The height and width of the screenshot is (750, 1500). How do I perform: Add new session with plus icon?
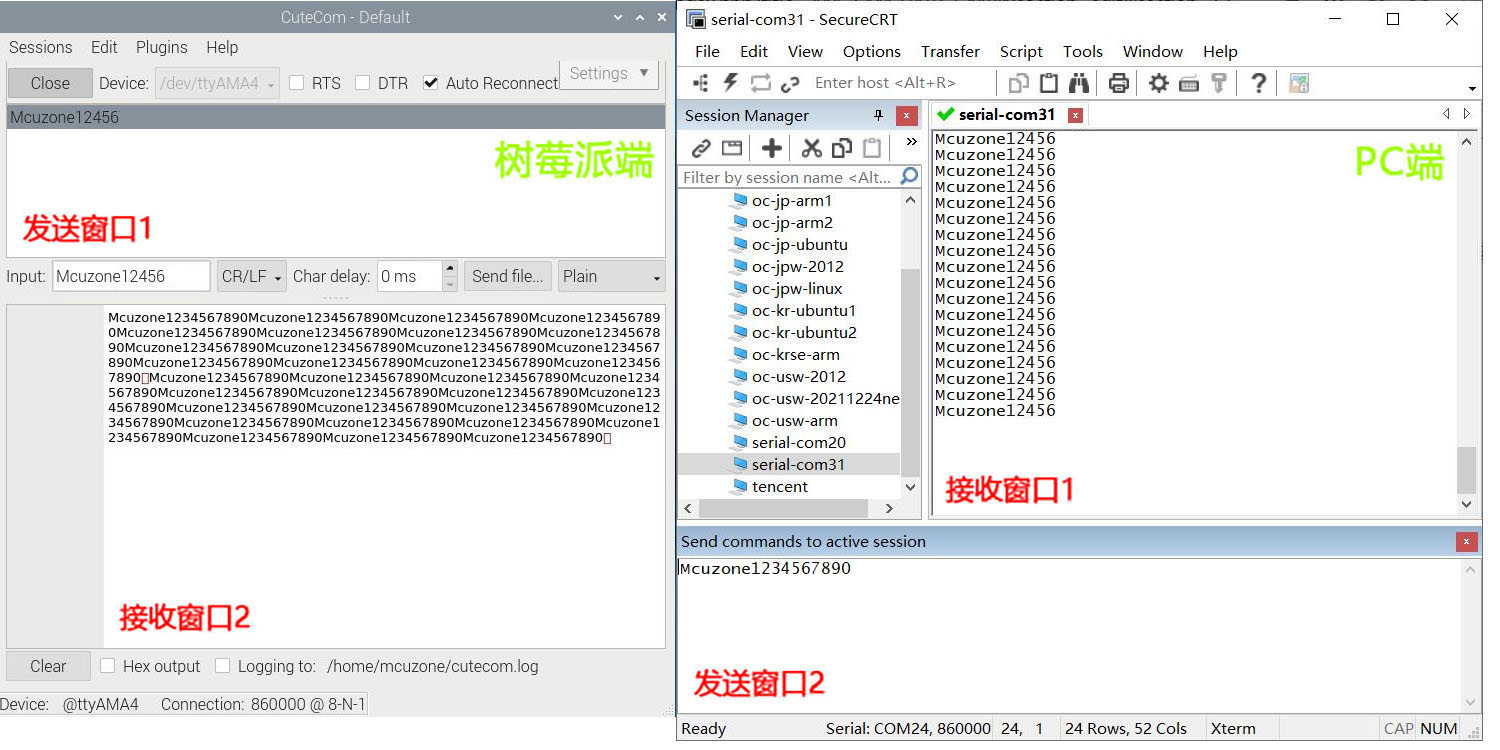pyautogui.click(x=772, y=148)
